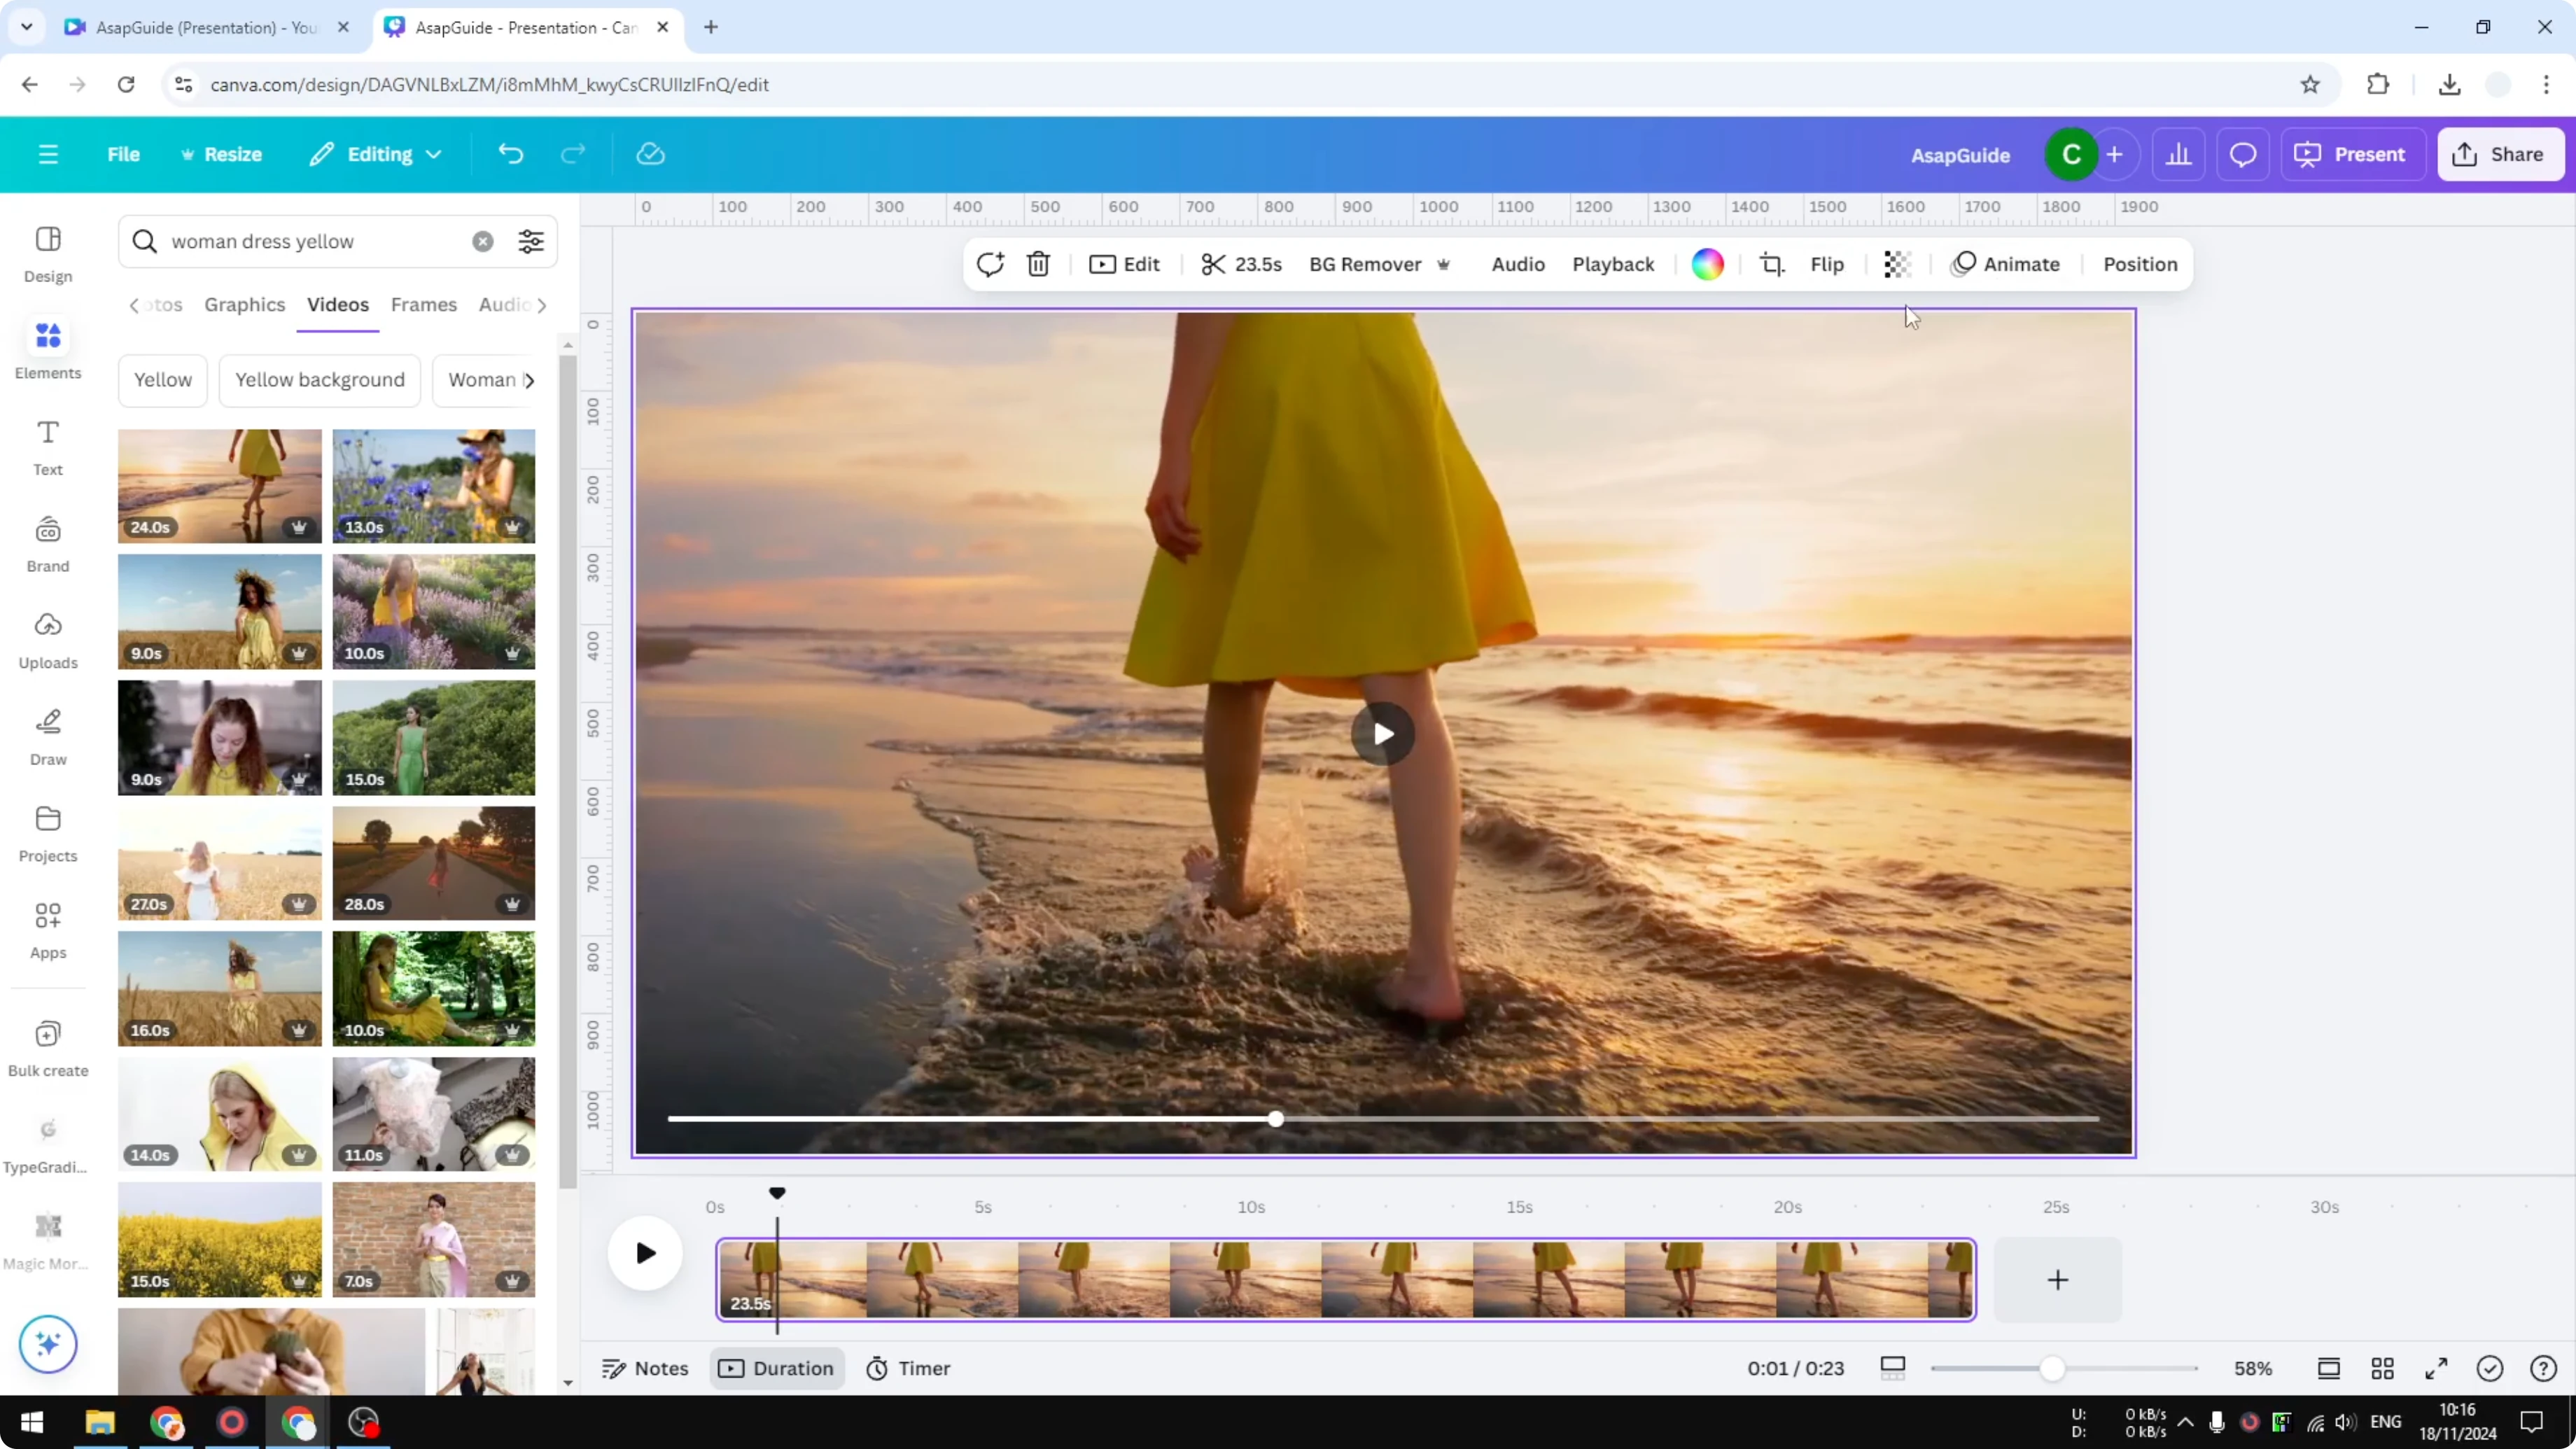The image size is (2576, 1449).
Task: Open the color adjustment wheel
Action: (1708, 264)
